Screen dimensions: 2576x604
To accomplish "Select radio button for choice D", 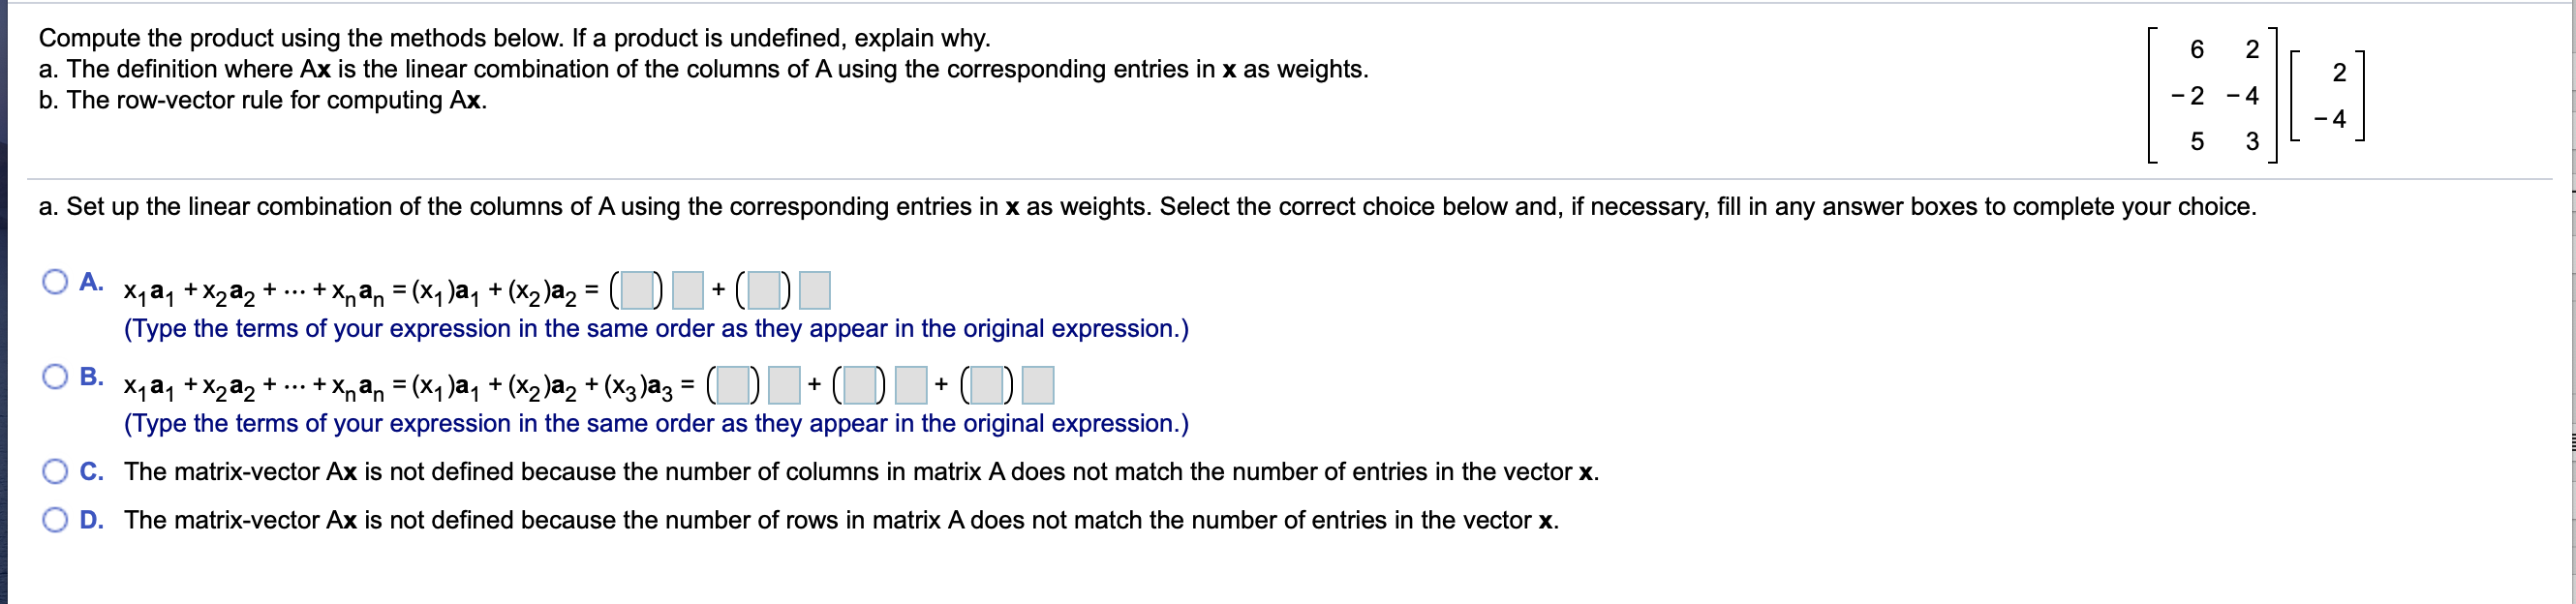I will 55,517.
